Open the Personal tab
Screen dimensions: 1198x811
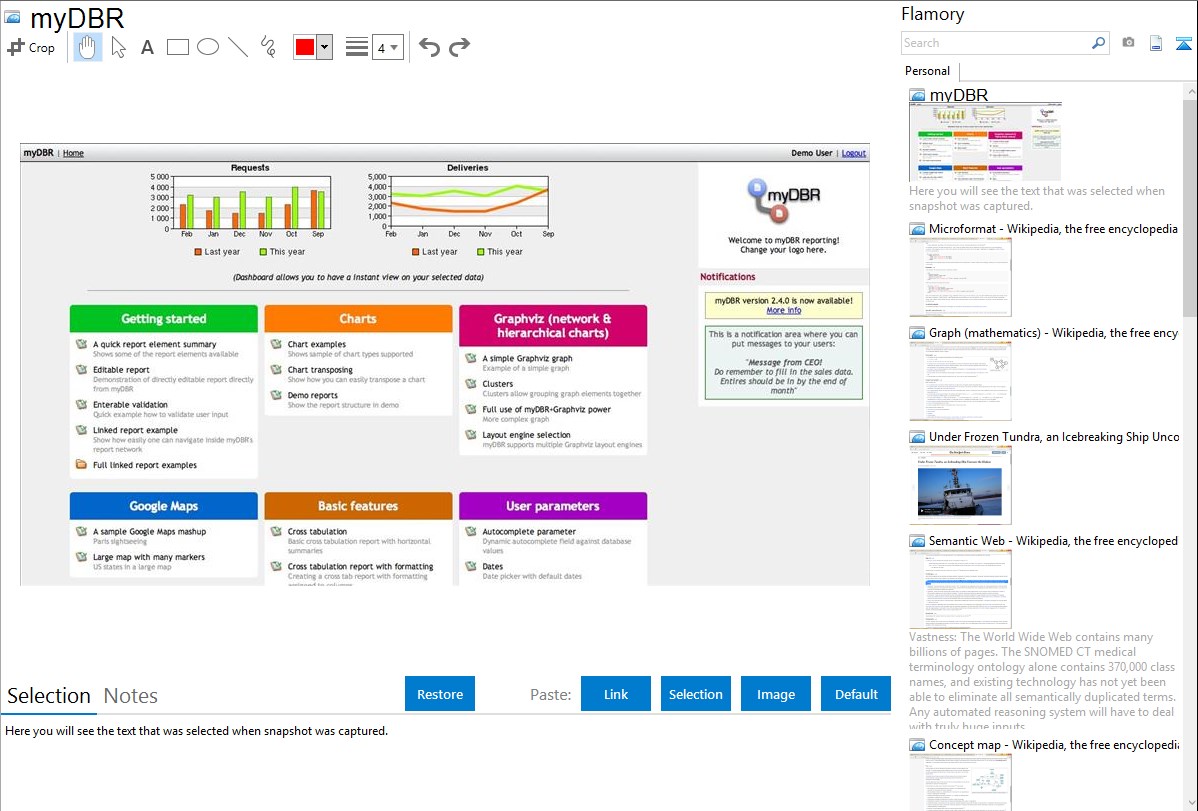pos(928,71)
